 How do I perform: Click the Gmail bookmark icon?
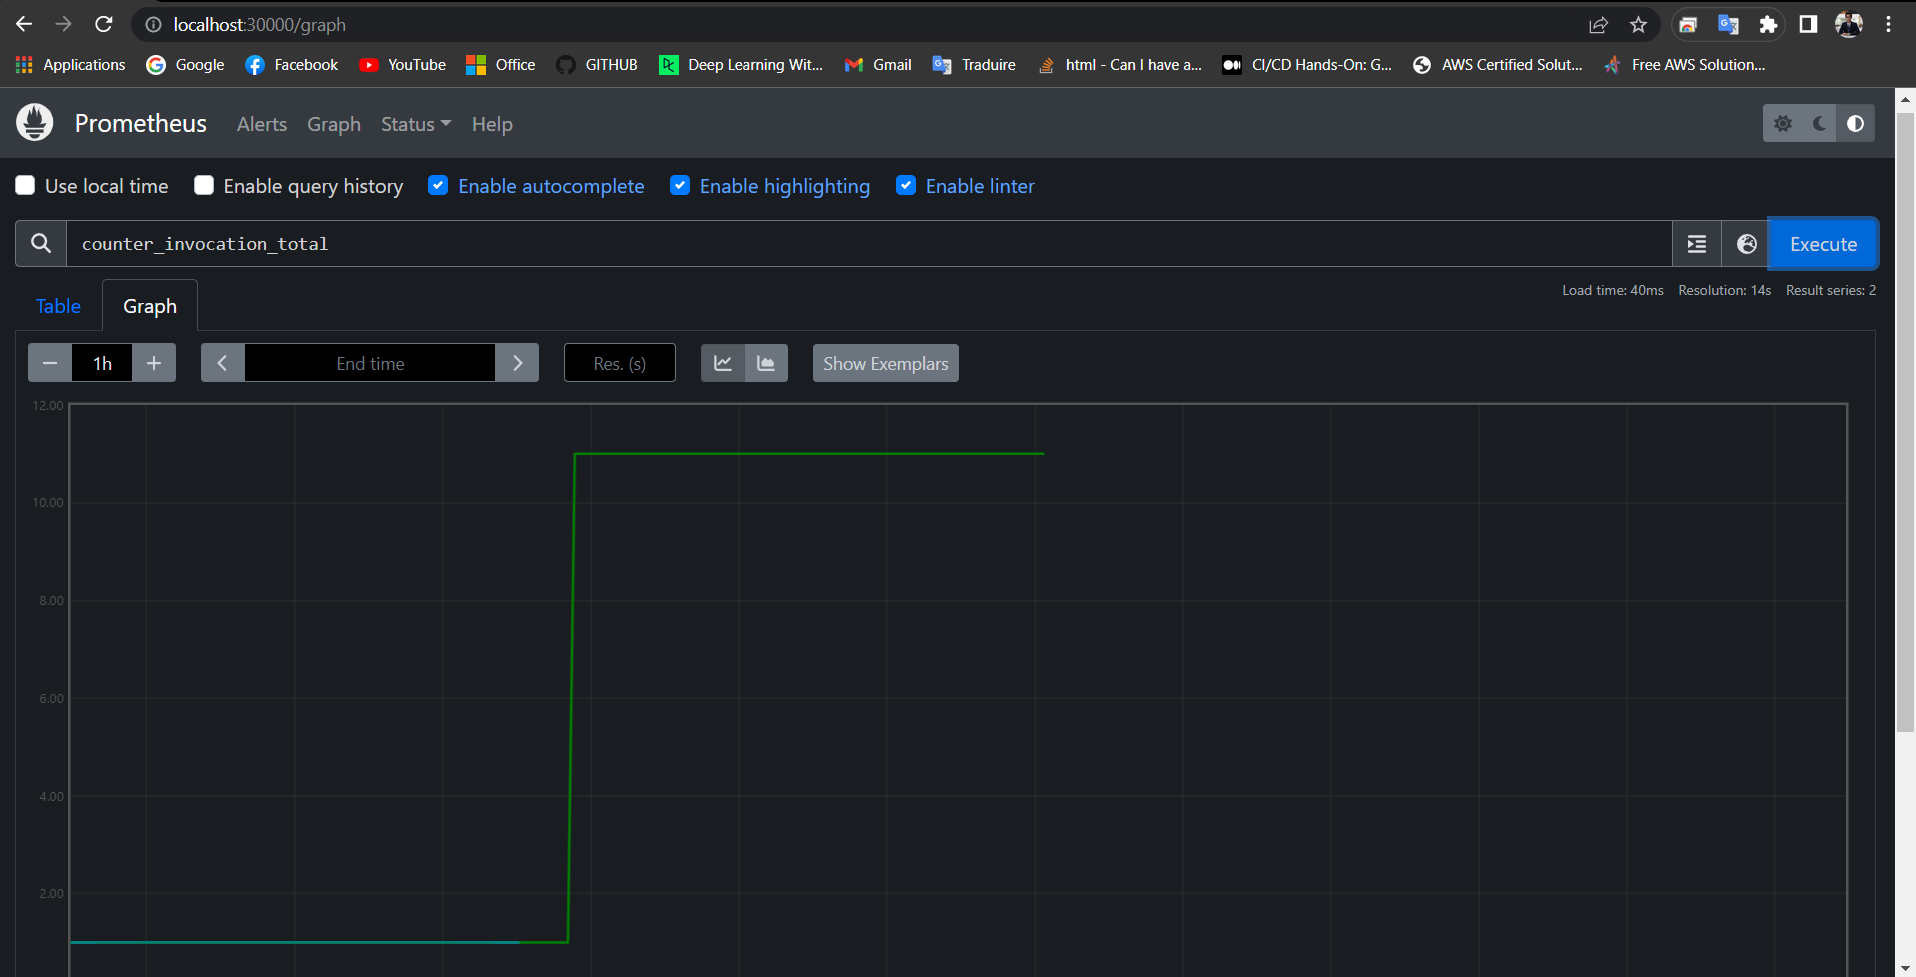pos(852,64)
